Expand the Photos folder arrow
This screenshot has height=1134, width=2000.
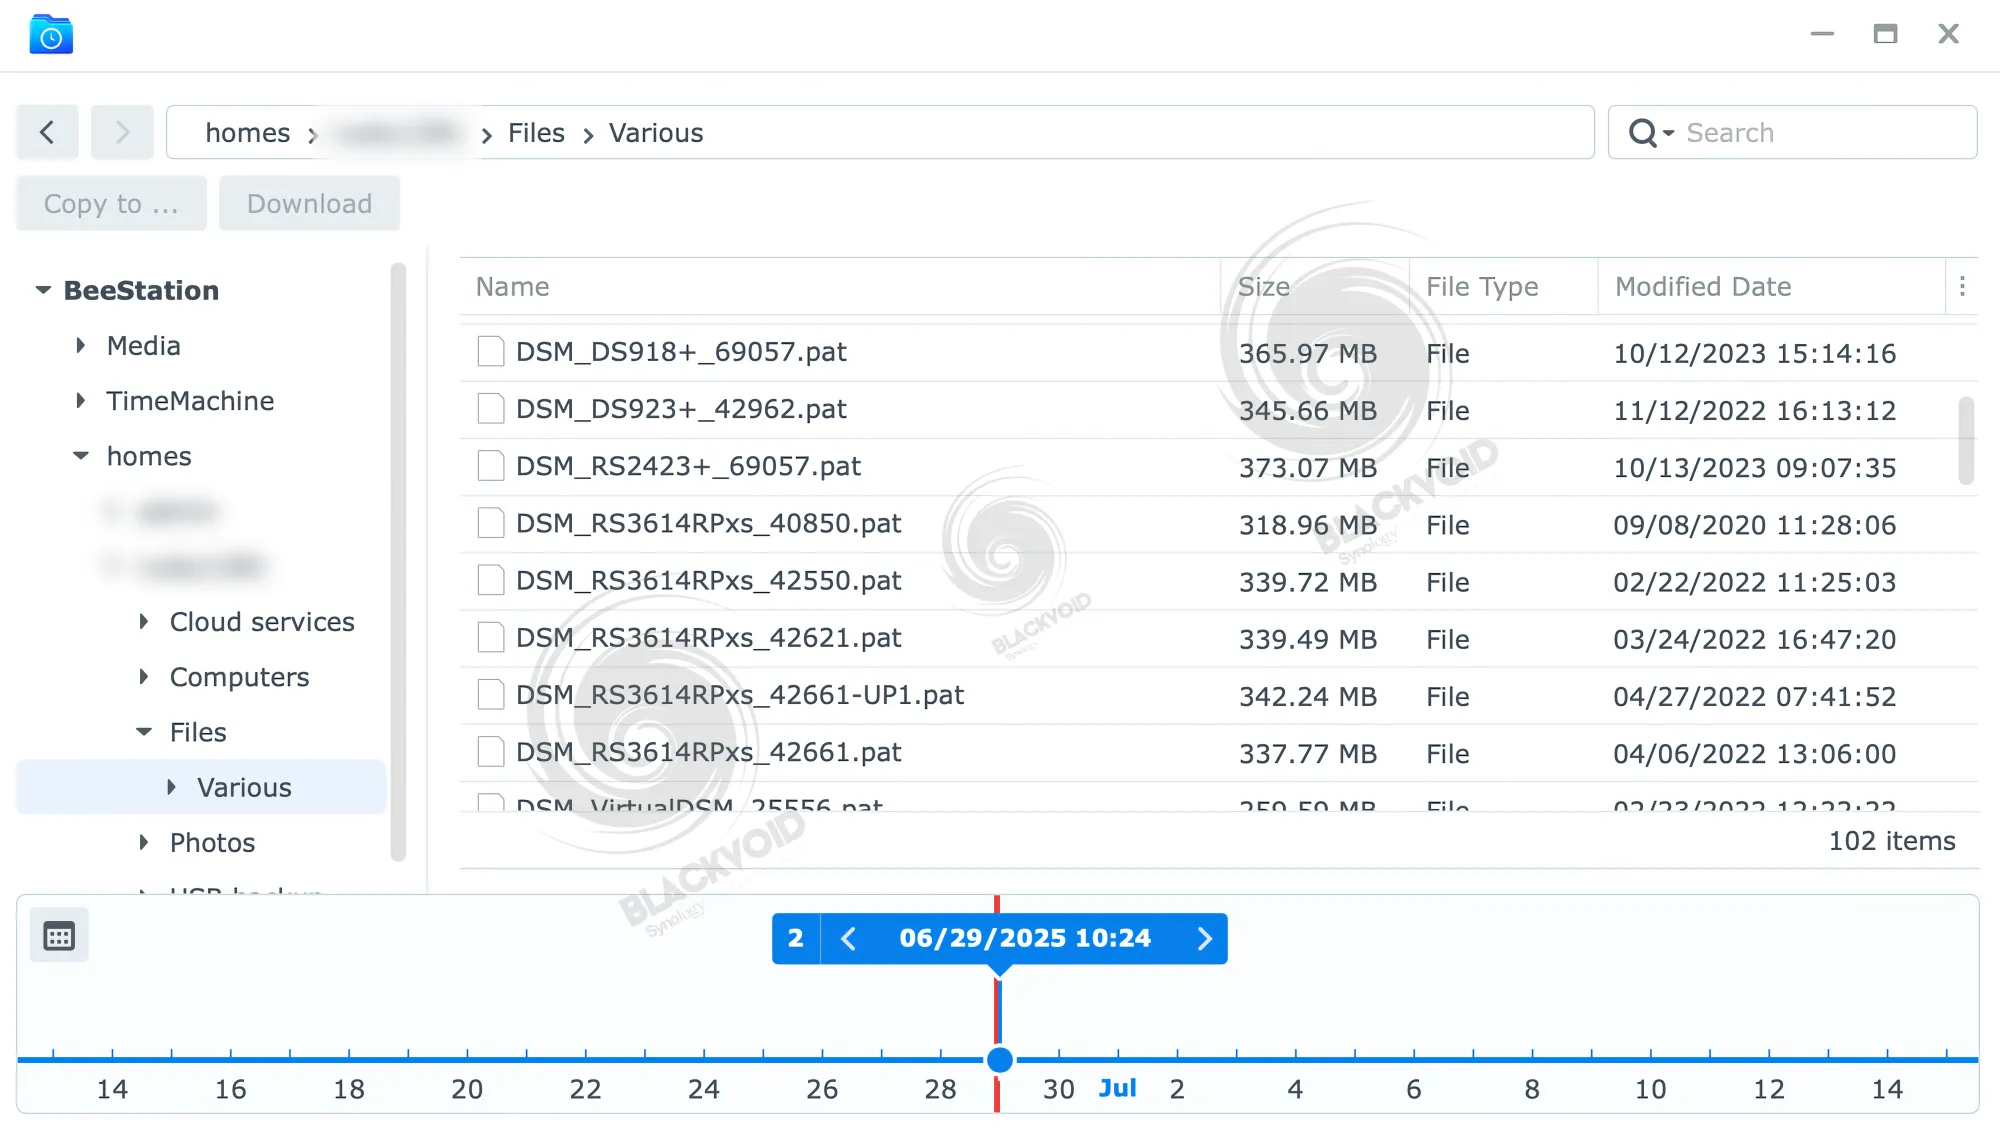coord(144,843)
